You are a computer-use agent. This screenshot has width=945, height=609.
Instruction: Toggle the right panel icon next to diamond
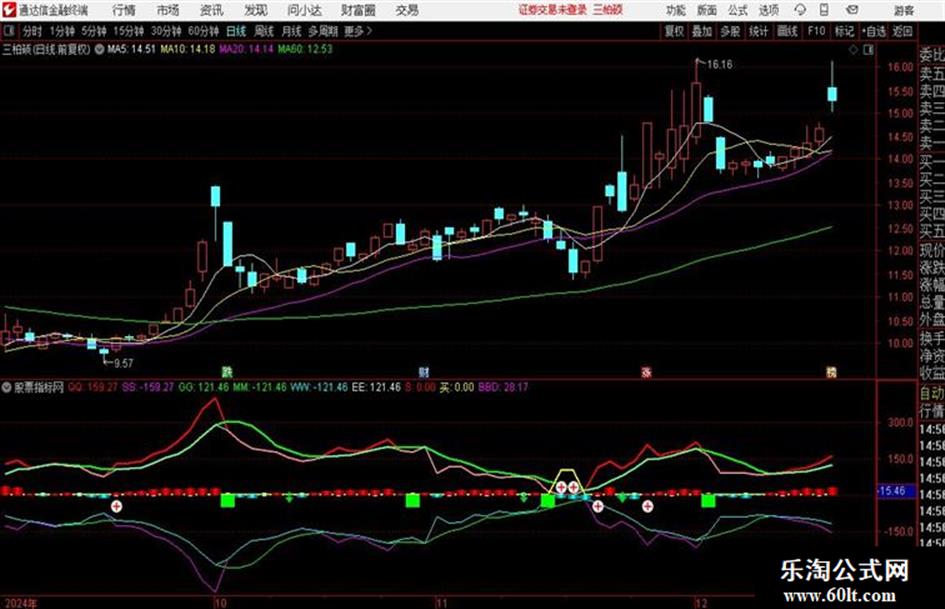point(868,50)
